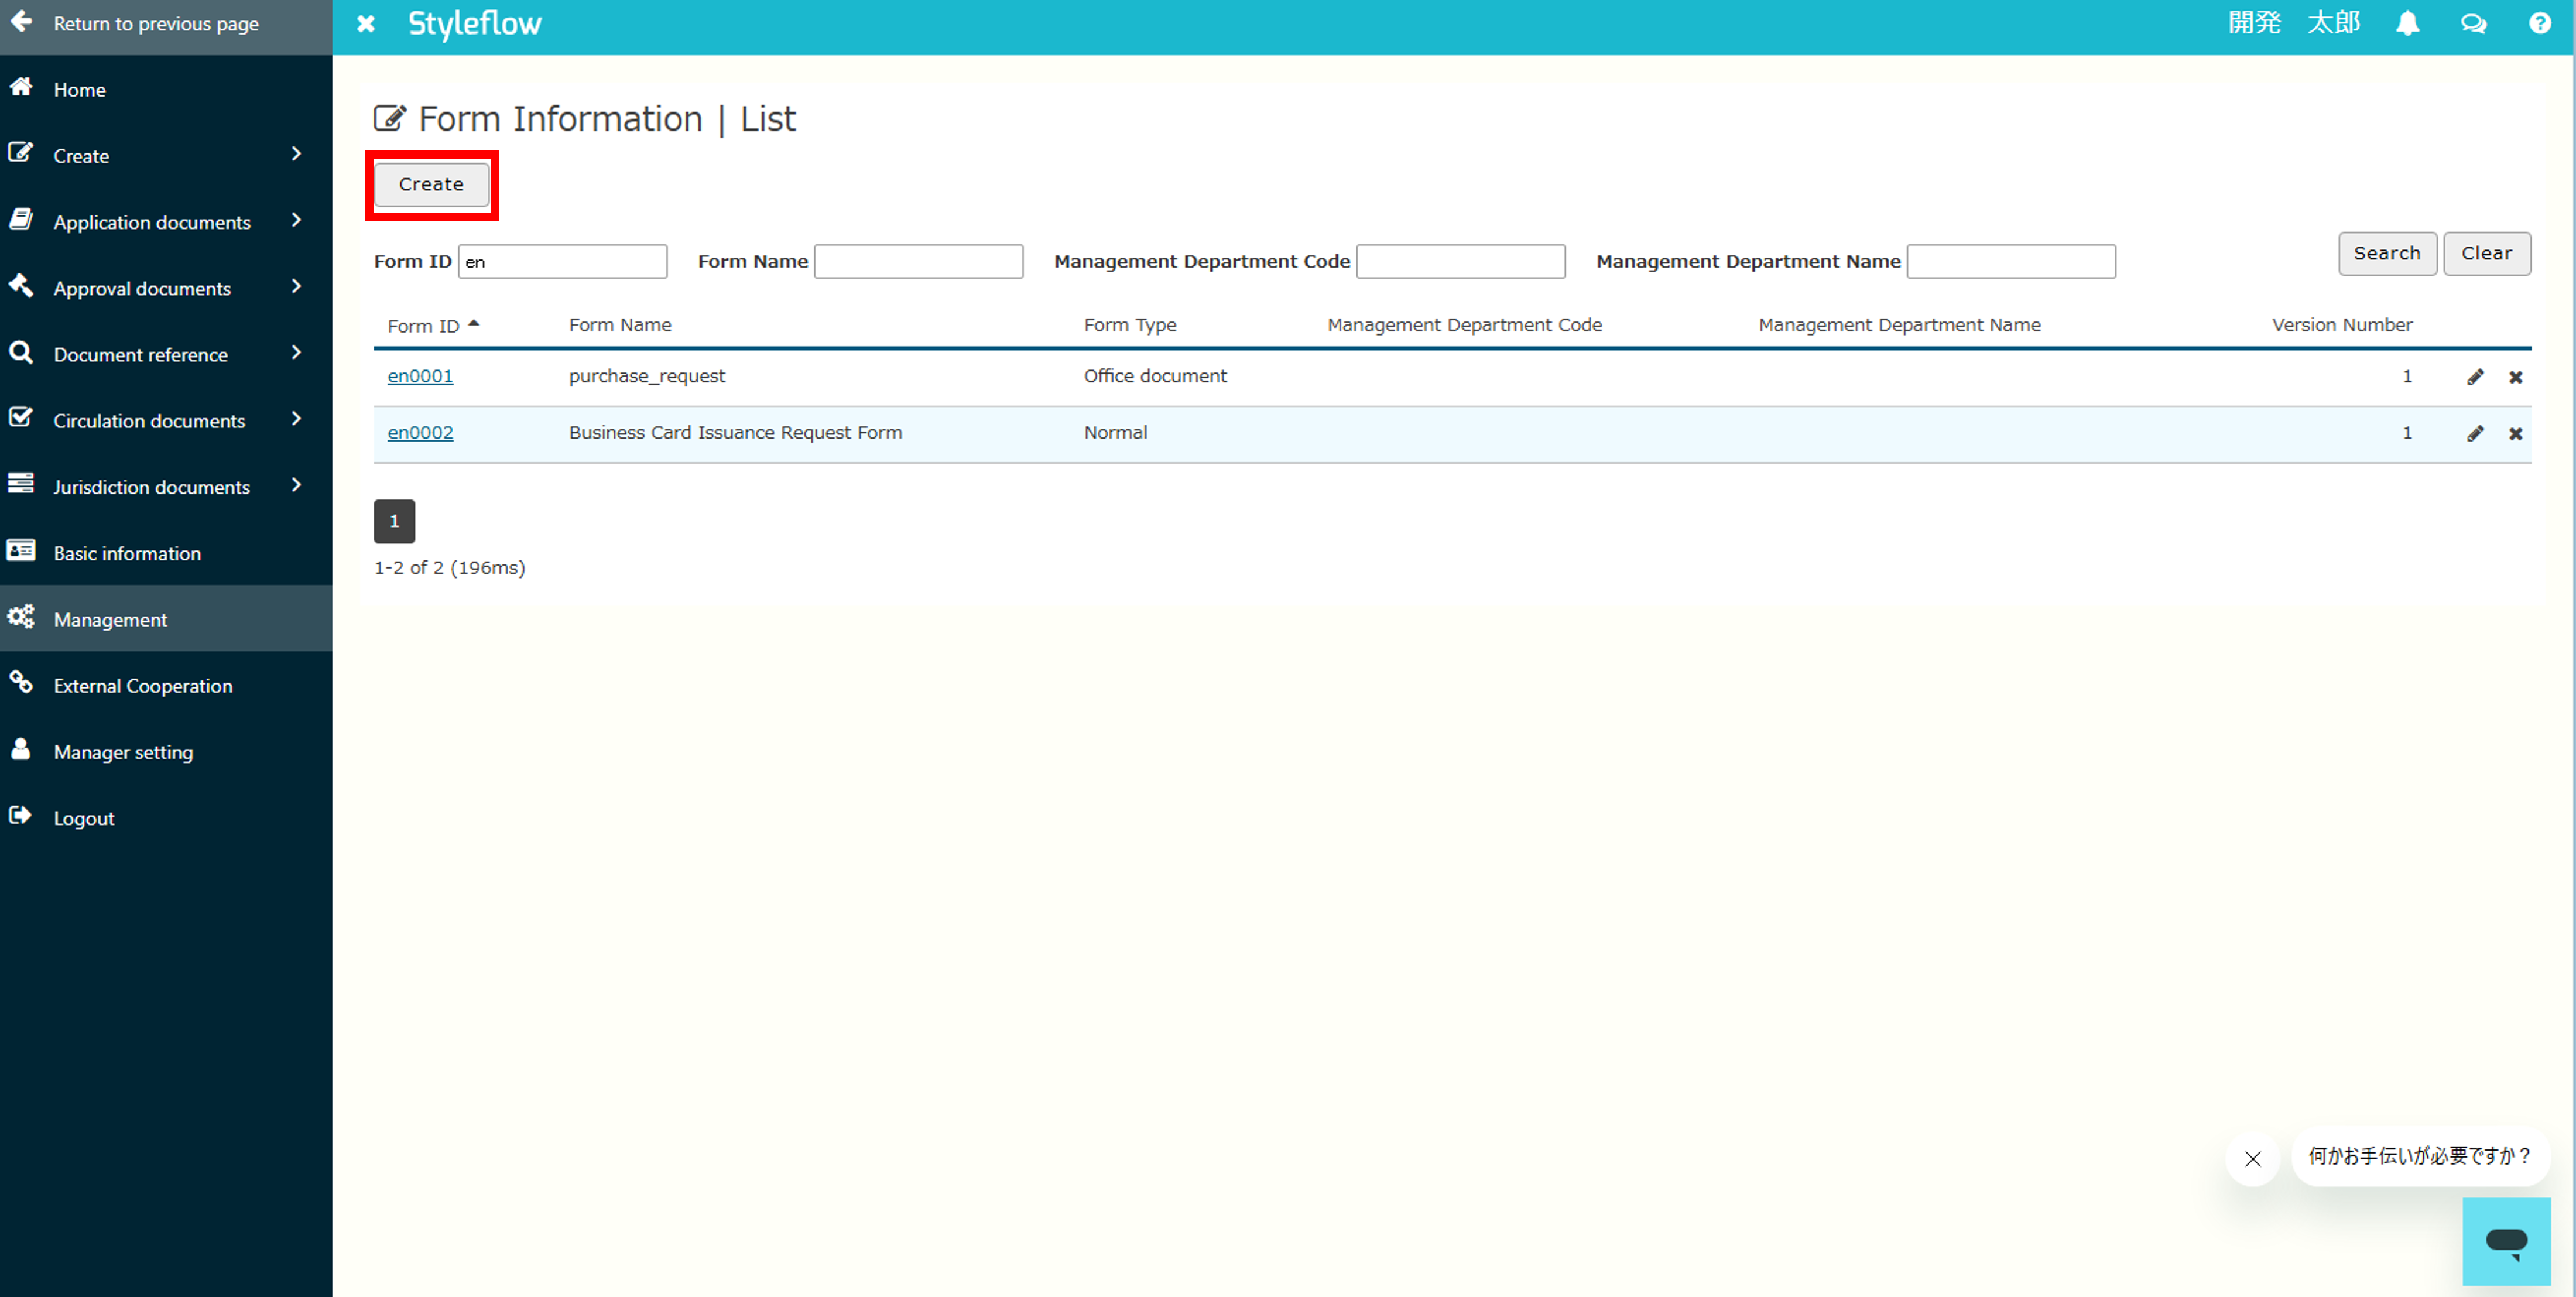The height and width of the screenshot is (1297, 2576).
Task: Open the chat messages icon in header
Action: pyautogui.click(x=2474, y=23)
